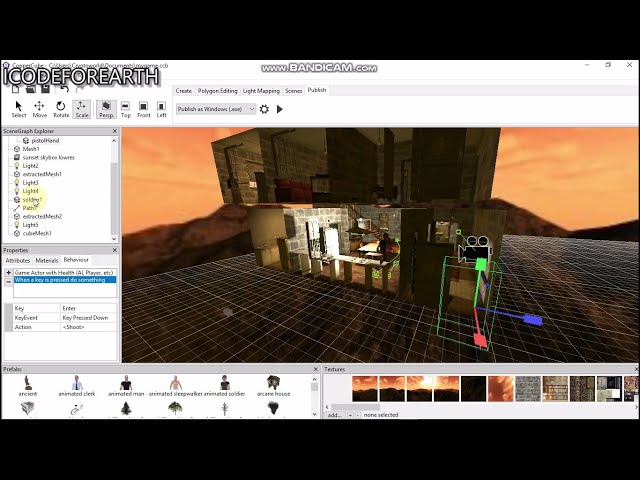The image size is (640, 480).
Task: Switch to the Left view
Action: [x=161, y=109]
